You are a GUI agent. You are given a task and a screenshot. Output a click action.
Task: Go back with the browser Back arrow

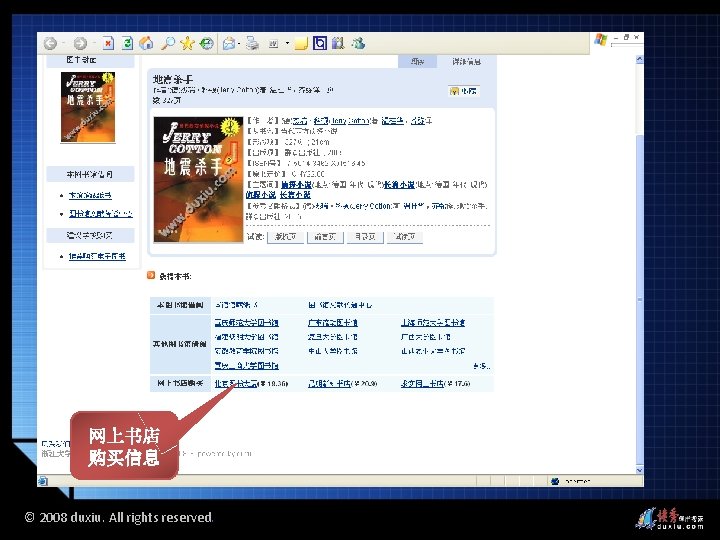pos(51,44)
